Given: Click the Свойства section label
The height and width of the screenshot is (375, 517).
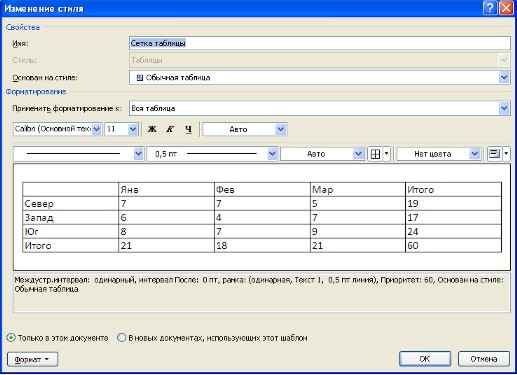Looking at the screenshot, I should click(x=23, y=27).
